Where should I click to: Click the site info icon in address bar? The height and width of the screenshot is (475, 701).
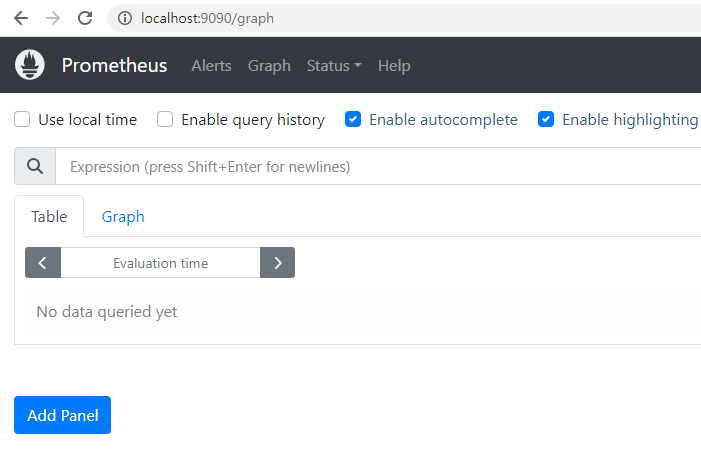pos(125,18)
